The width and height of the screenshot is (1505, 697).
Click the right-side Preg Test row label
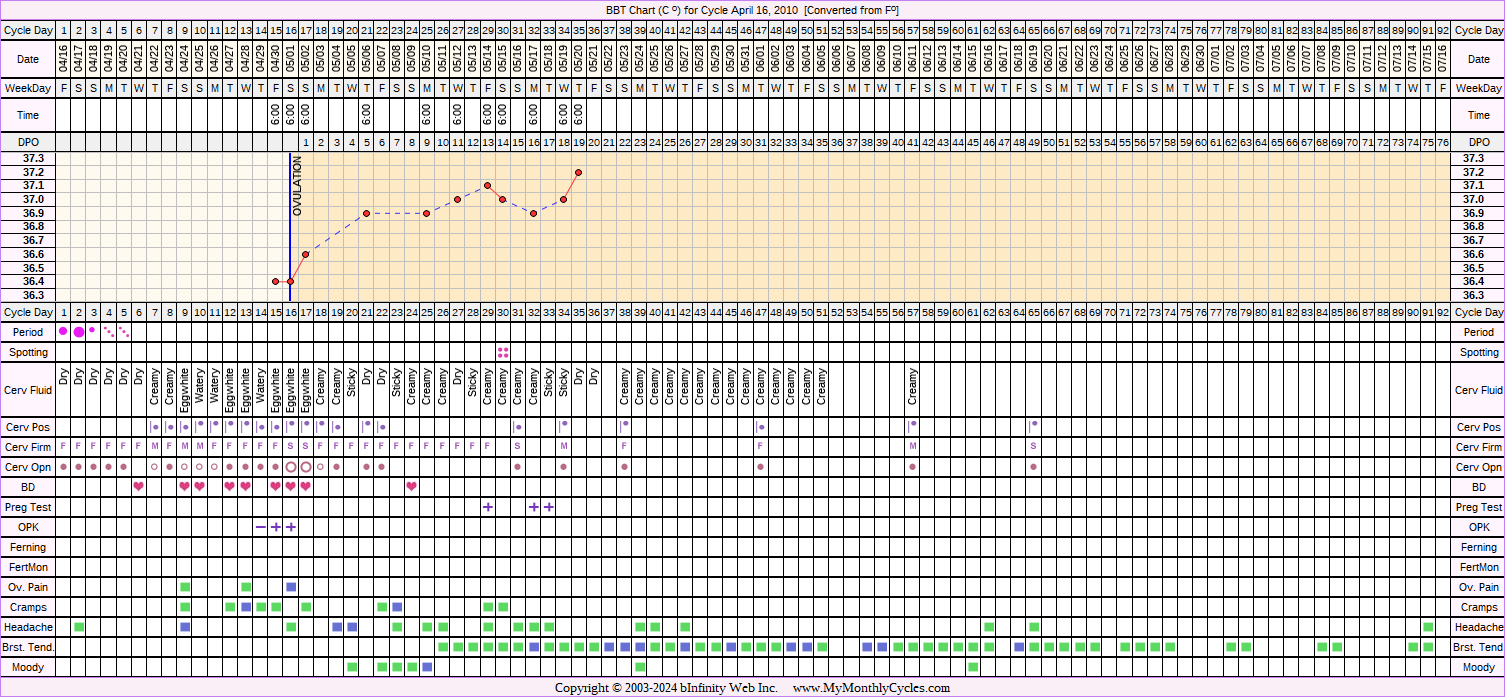pos(1478,507)
